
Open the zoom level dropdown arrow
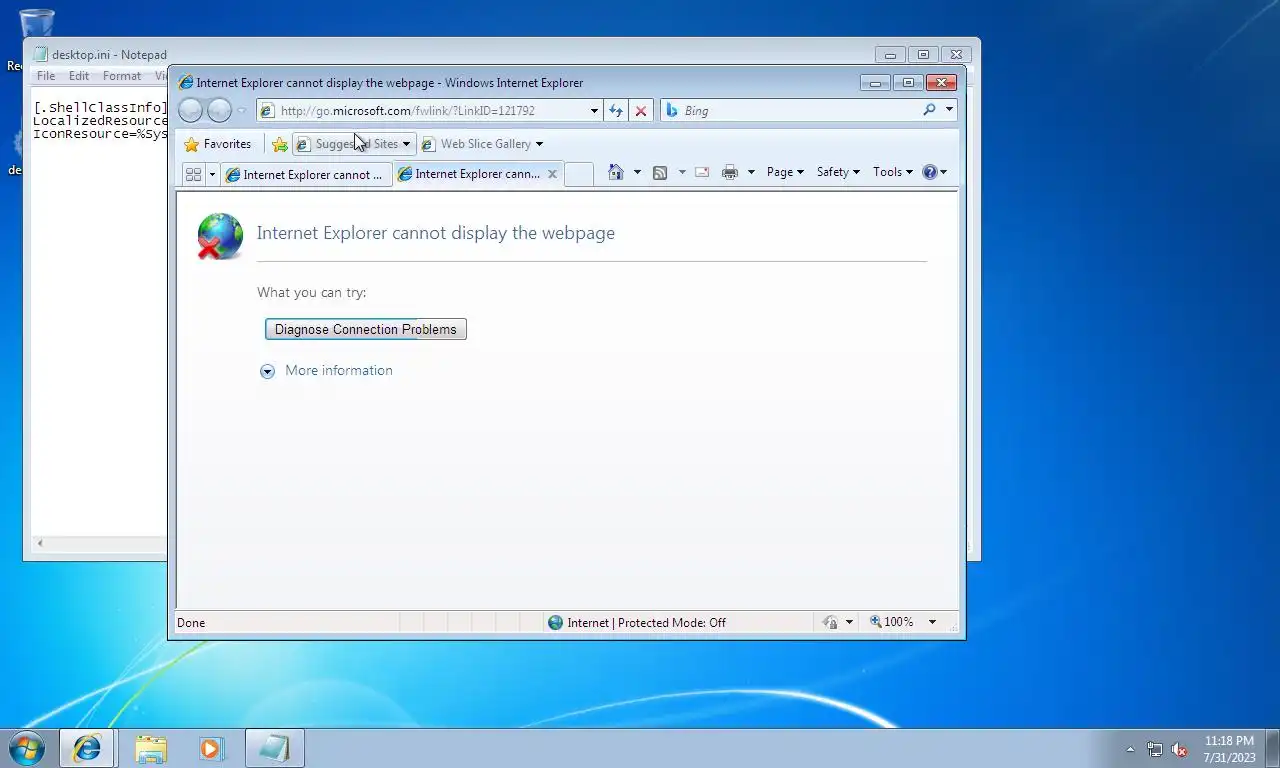[x=932, y=622]
